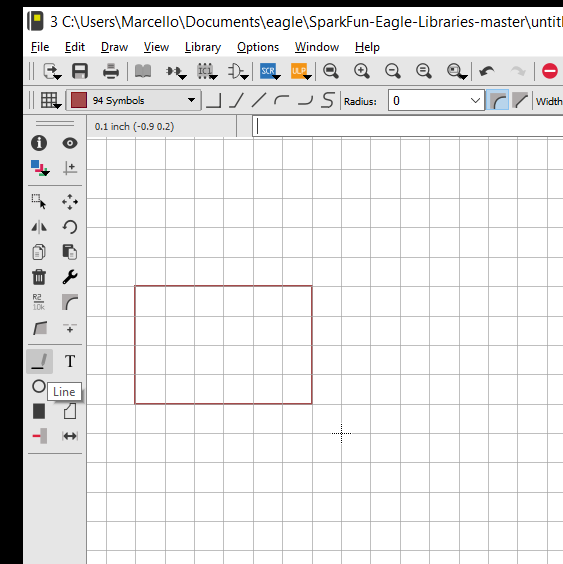Enable the round miter style
Viewport: 563px width, 564px height.
[x=497, y=100]
